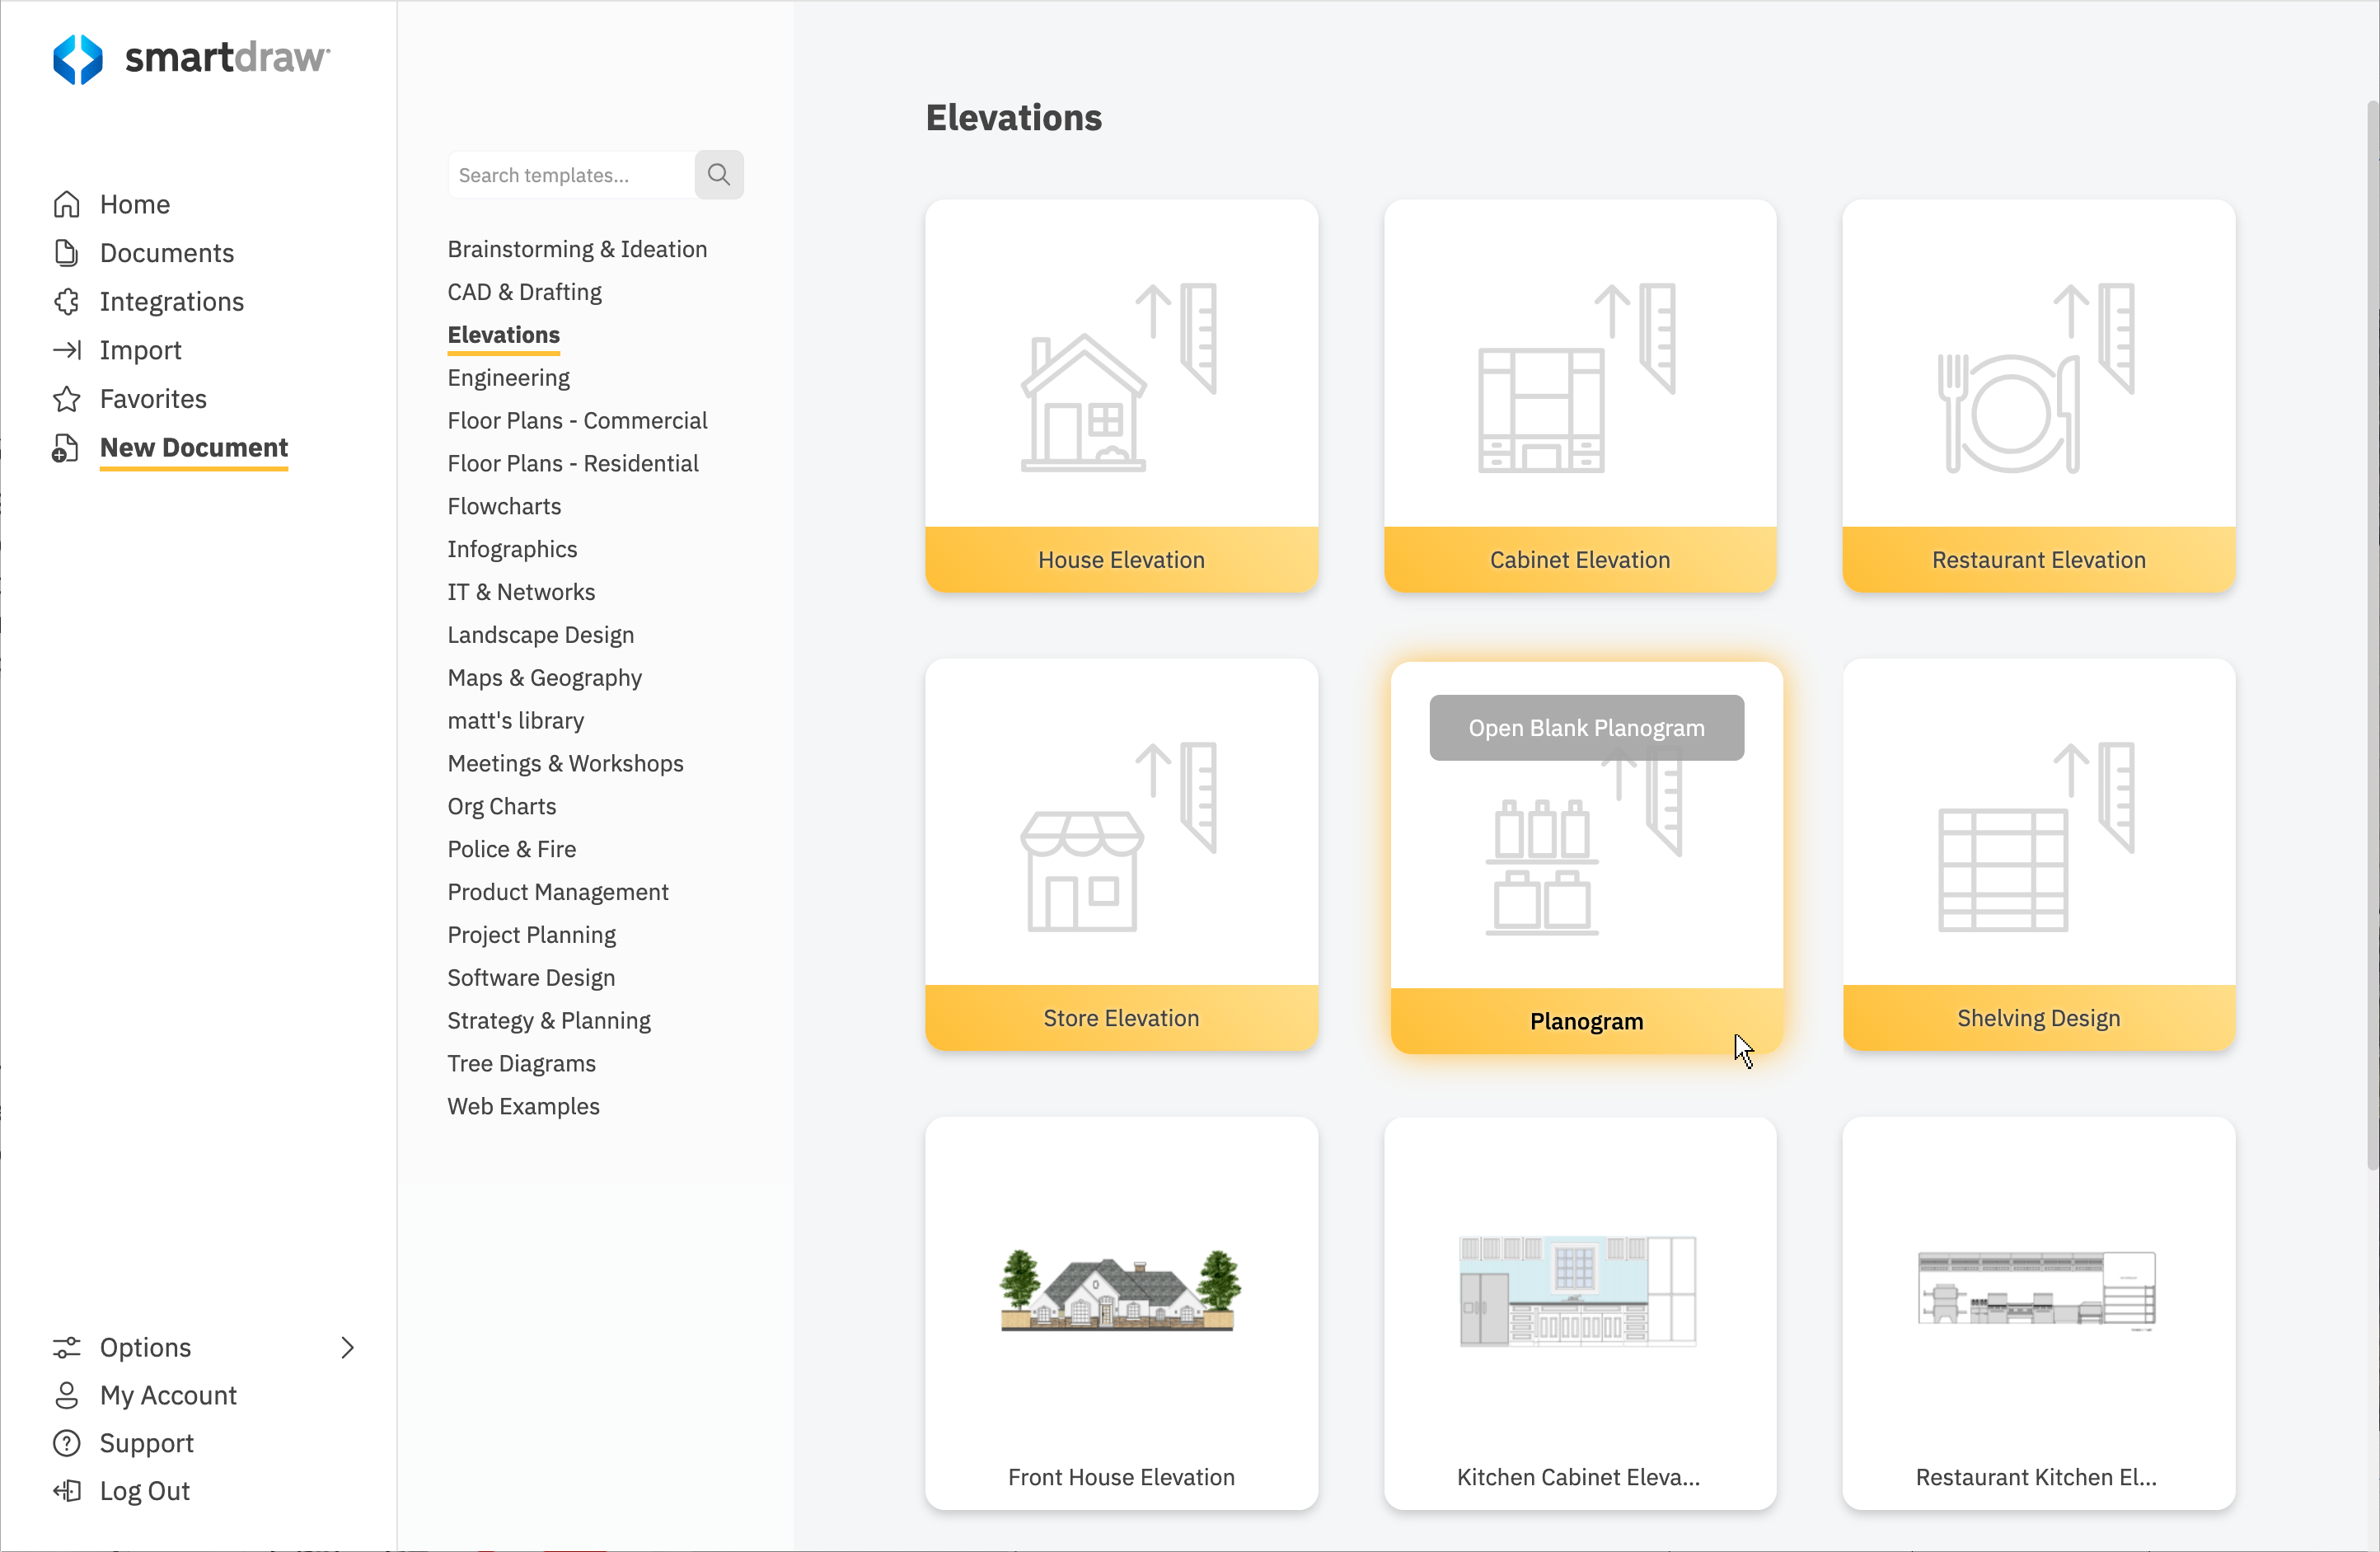The image size is (2380, 1552).
Task: Expand the Options submenu chevron
Action: 347,1347
